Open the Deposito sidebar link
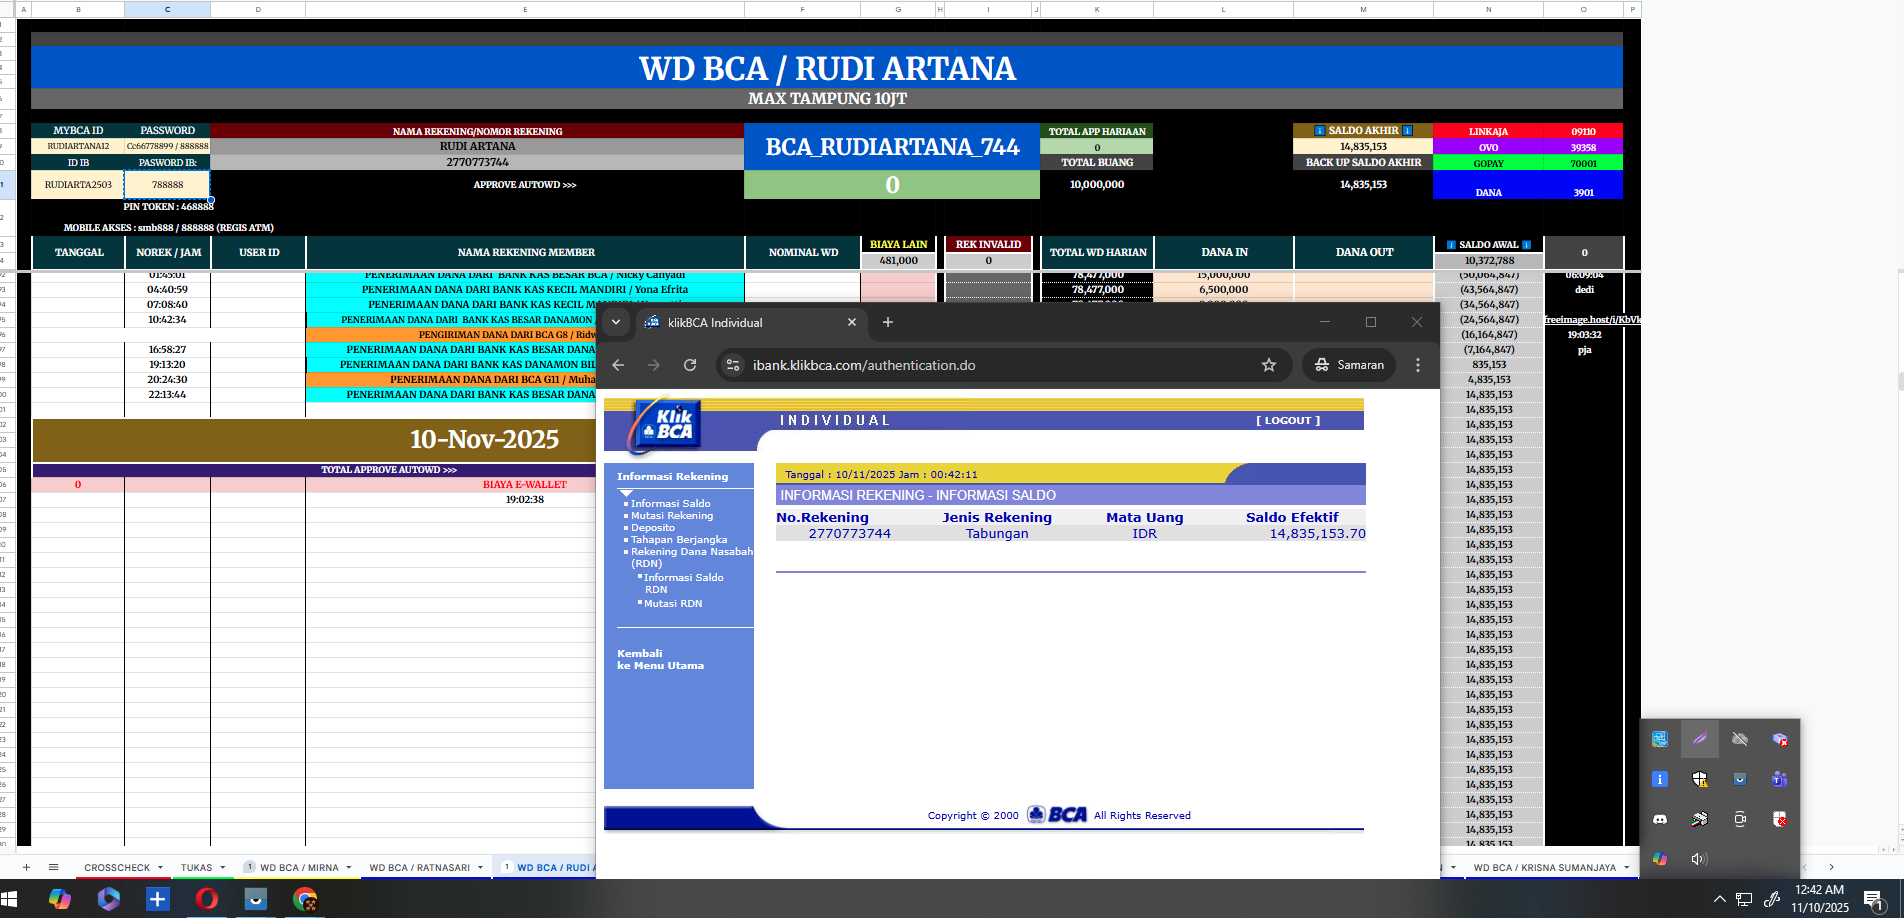This screenshot has height=918, width=1904. click(x=653, y=528)
